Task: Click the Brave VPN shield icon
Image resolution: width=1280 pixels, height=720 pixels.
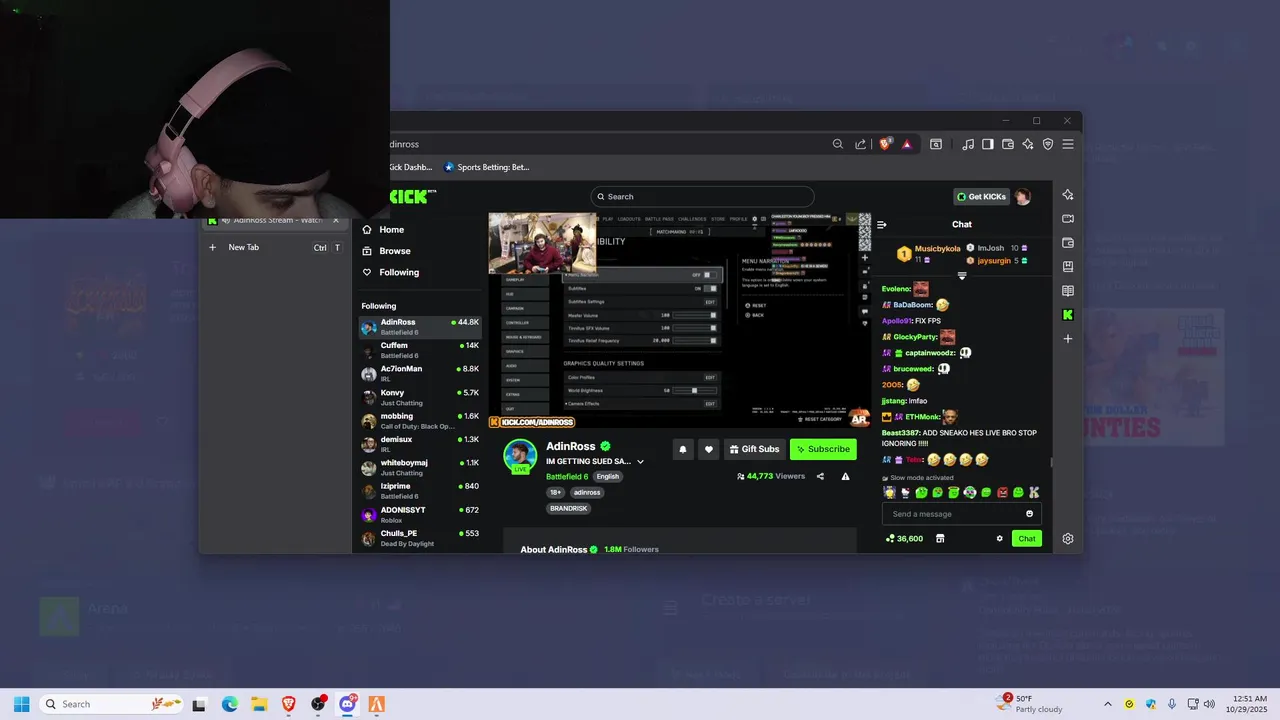Action: point(1048,144)
